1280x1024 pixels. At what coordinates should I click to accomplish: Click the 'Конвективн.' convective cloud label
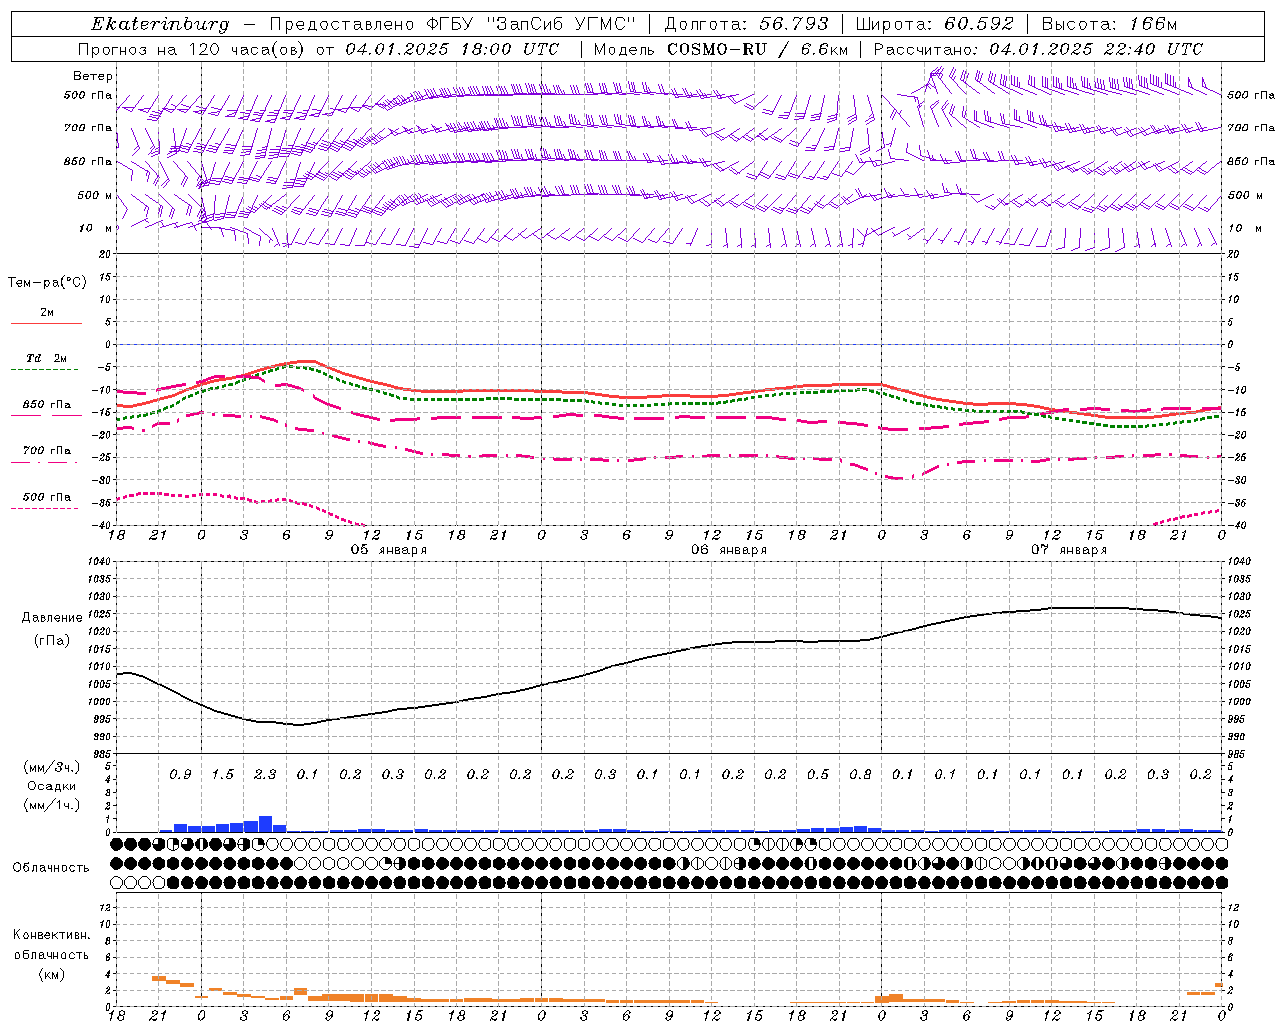51,935
